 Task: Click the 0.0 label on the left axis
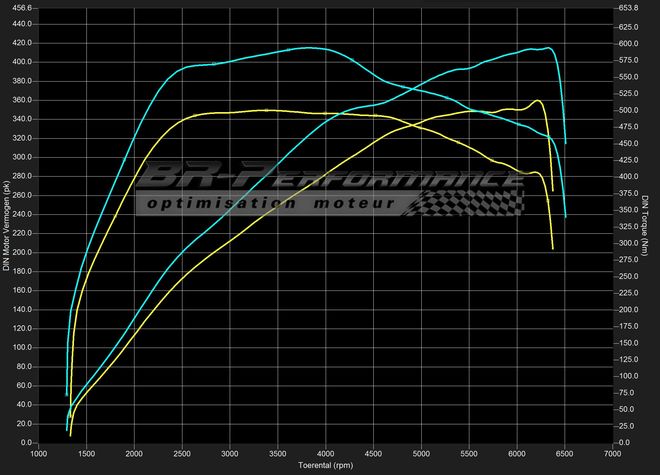pyautogui.click(x=25, y=443)
